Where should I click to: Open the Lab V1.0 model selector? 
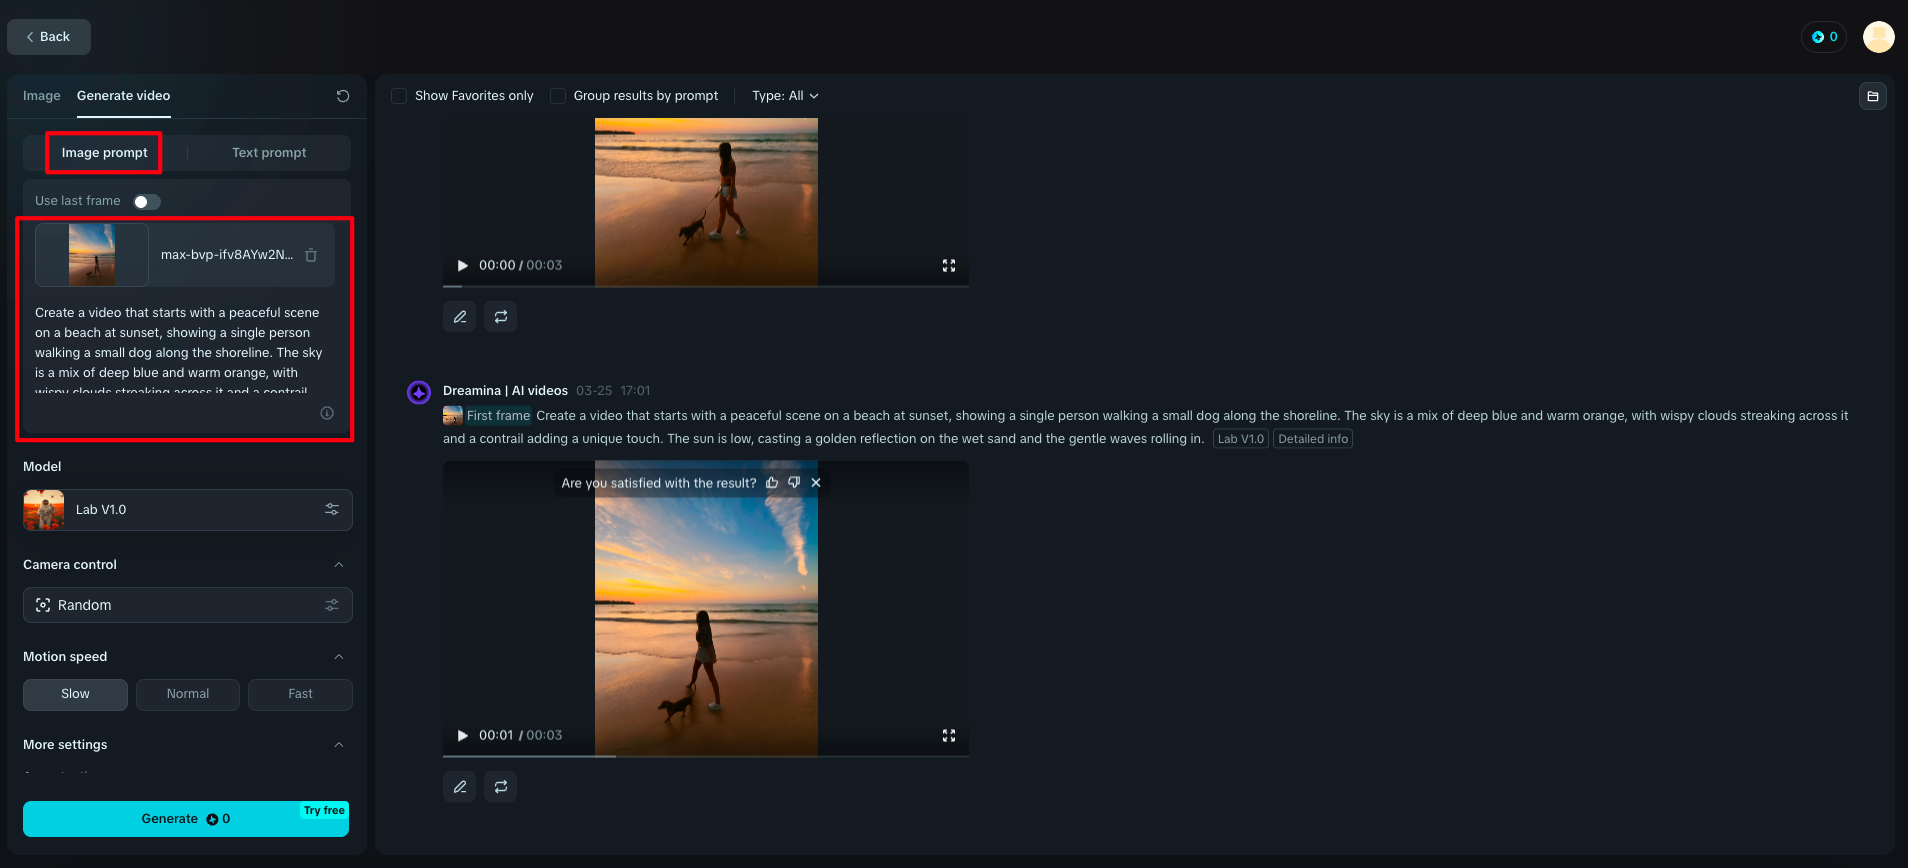click(188, 510)
